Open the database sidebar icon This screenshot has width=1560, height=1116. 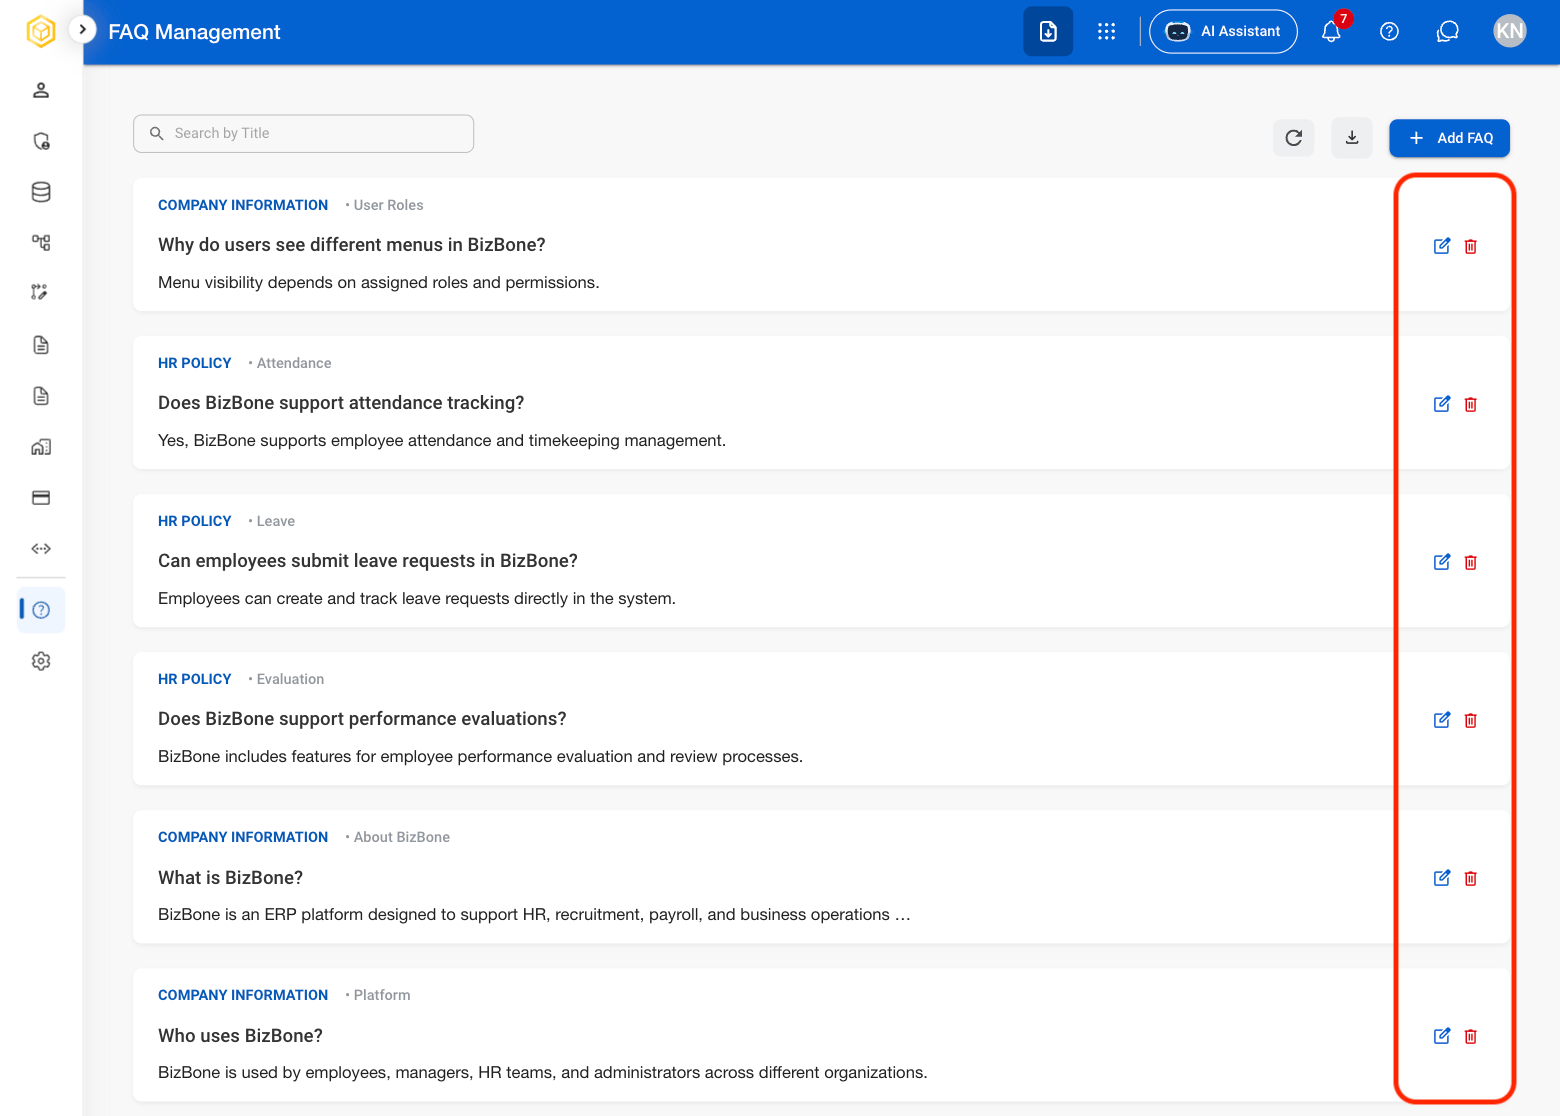41,192
